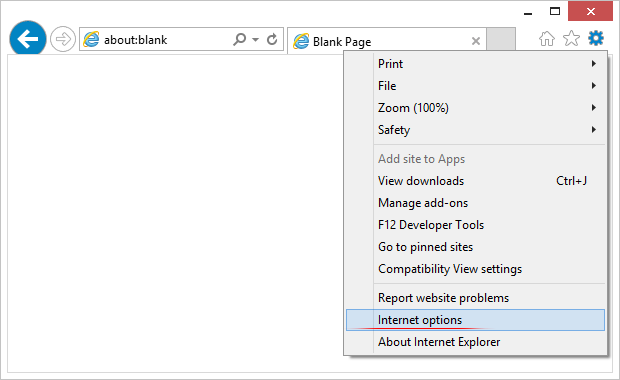620x380 pixels.
Task: Choose About Internet Explorer
Action: click(476, 342)
